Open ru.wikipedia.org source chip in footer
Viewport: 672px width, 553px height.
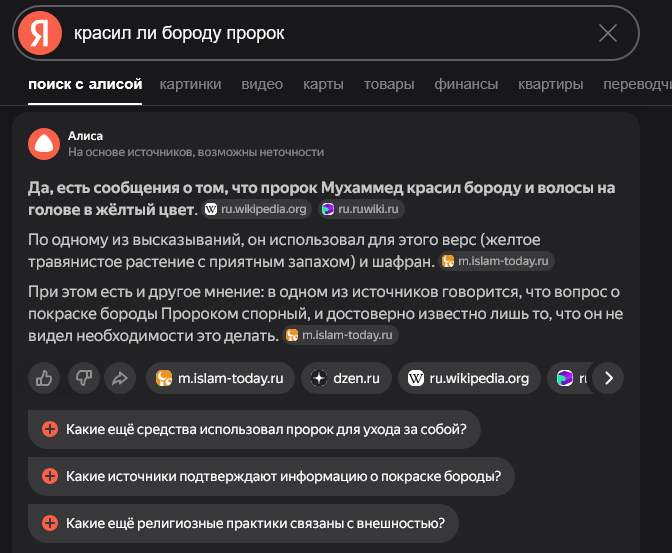(469, 378)
